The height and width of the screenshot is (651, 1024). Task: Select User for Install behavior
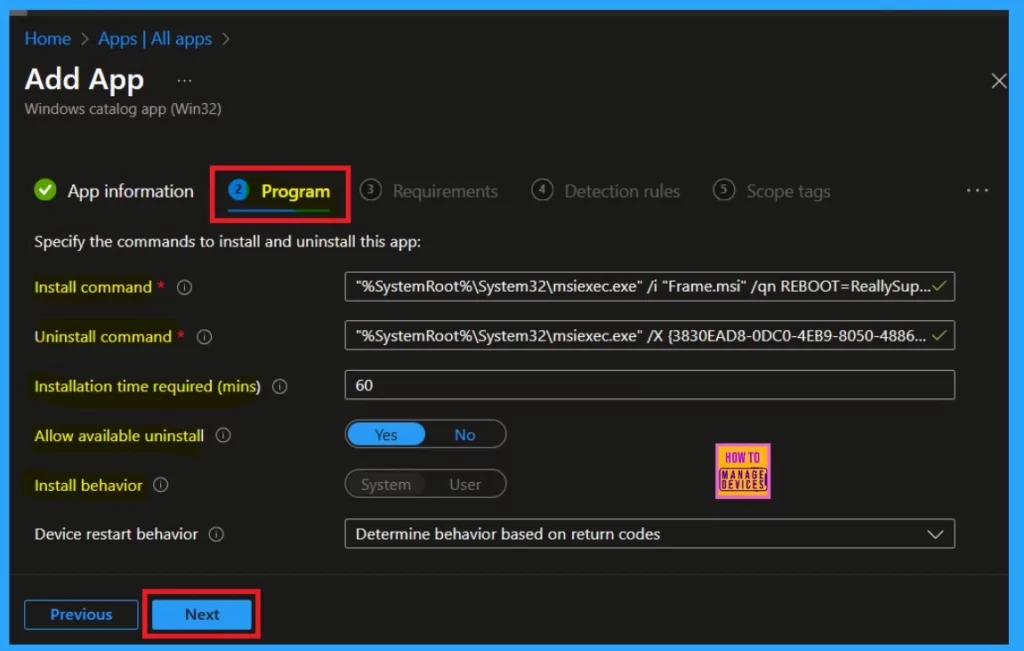pos(465,485)
